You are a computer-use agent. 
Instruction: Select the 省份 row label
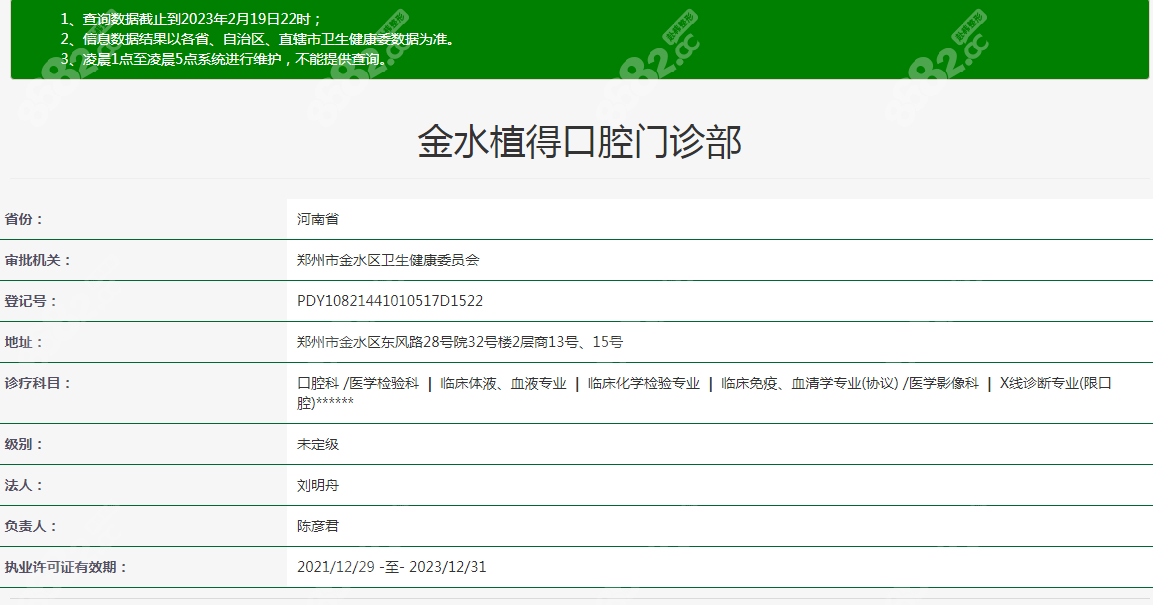(22, 219)
